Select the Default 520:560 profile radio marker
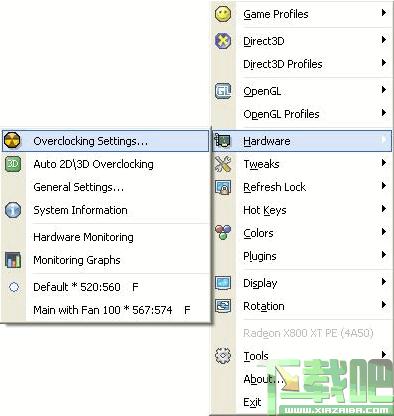 click(14, 287)
